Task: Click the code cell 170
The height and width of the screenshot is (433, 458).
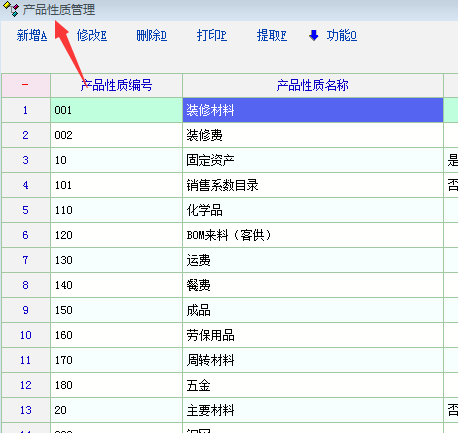Action: (x=116, y=360)
